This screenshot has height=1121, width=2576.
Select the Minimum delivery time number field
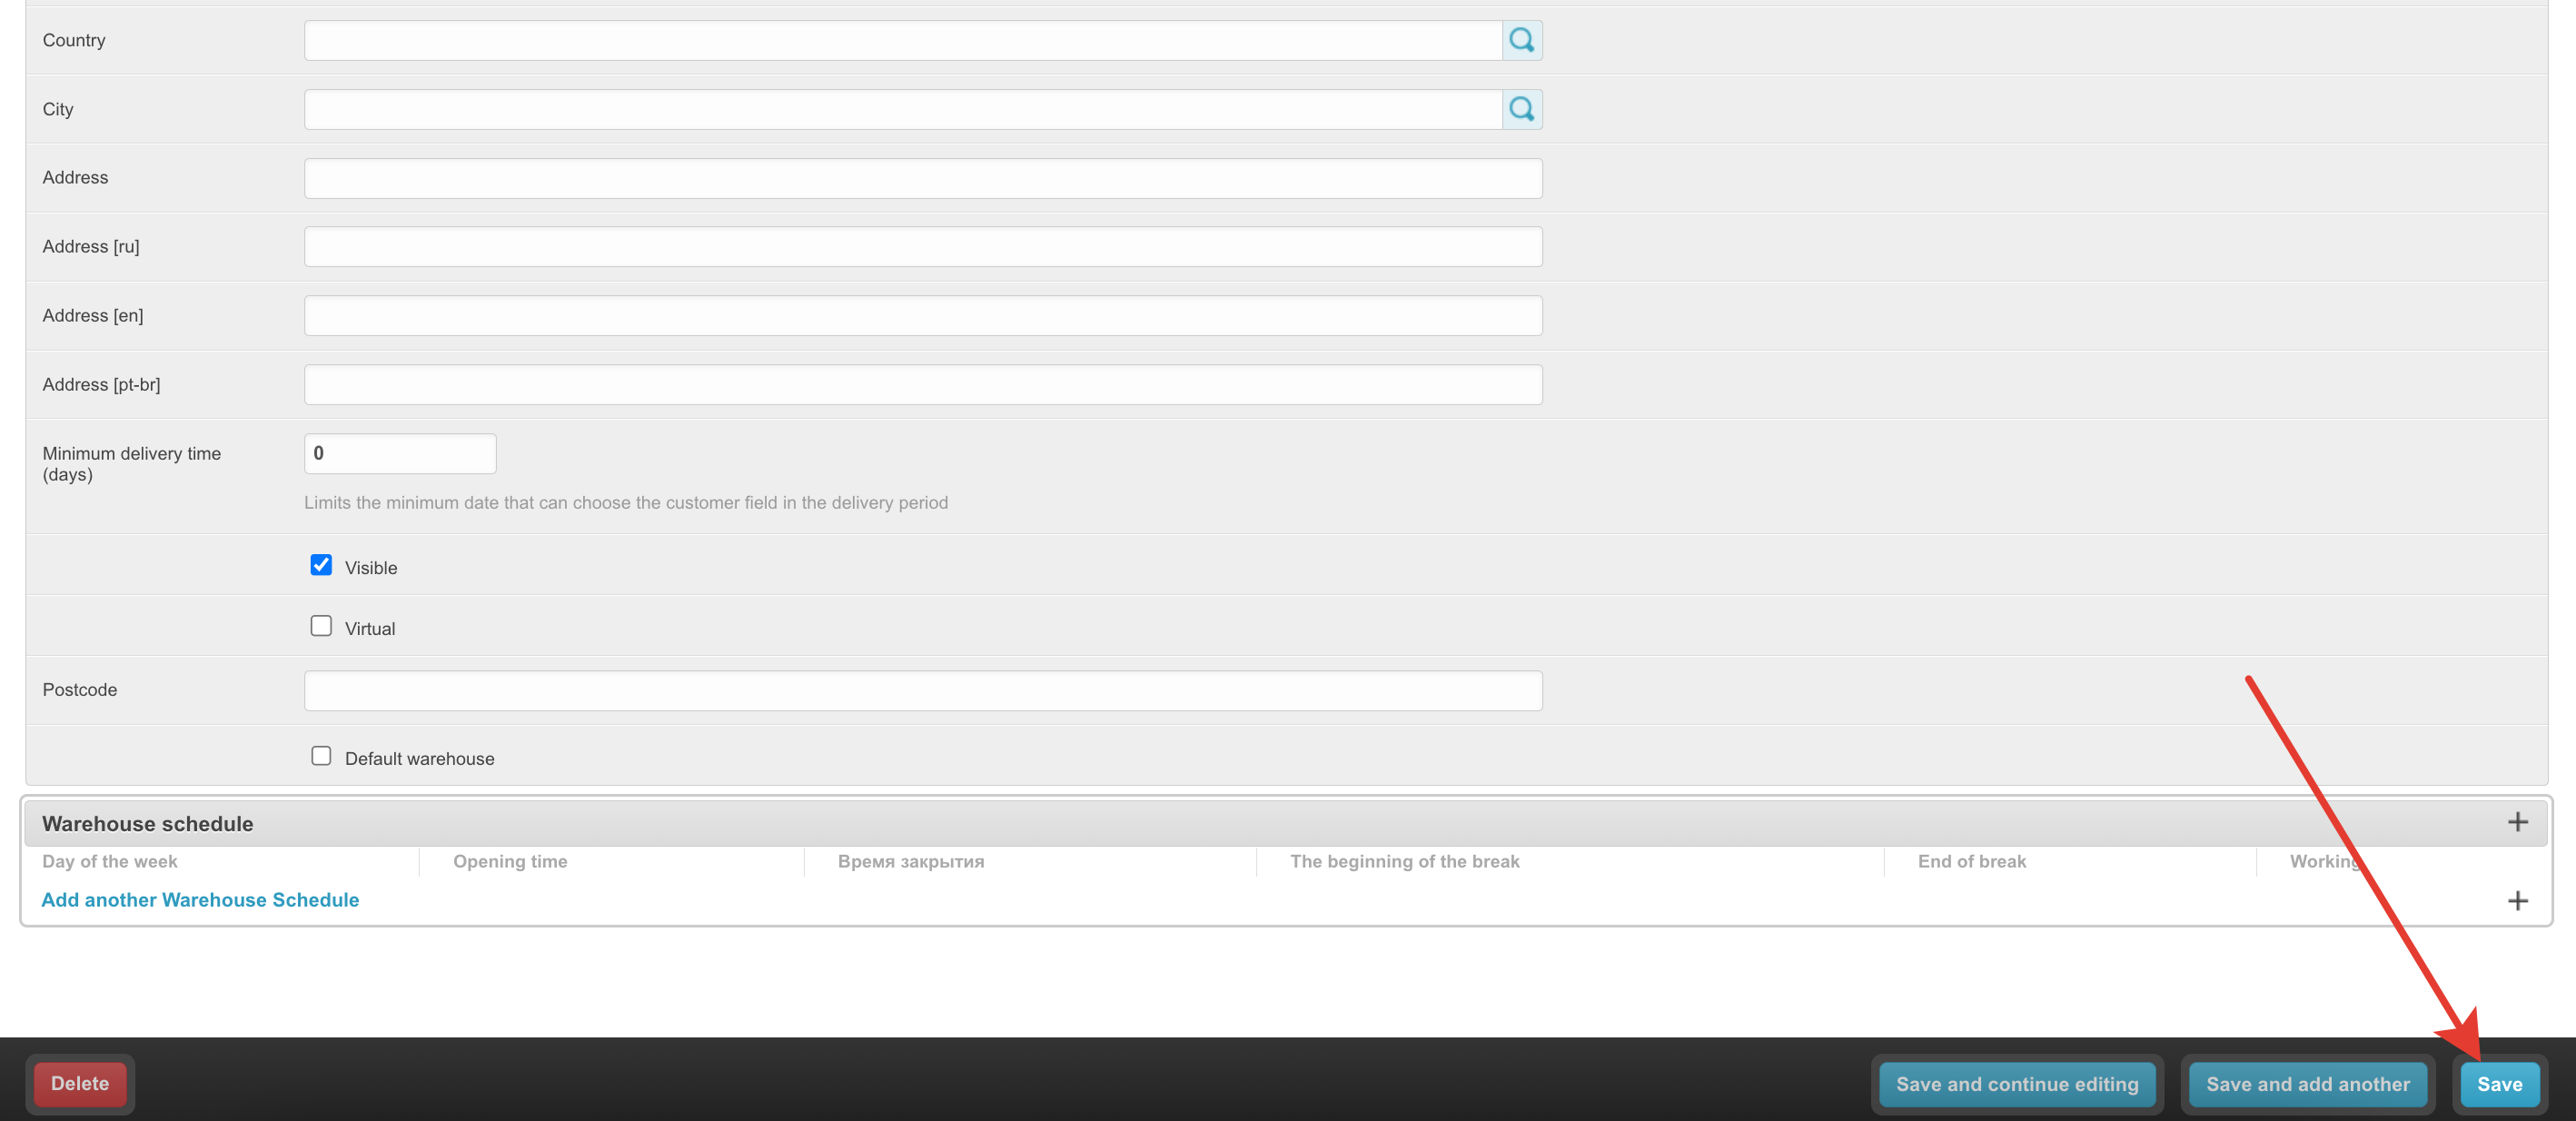pos(399,453)
